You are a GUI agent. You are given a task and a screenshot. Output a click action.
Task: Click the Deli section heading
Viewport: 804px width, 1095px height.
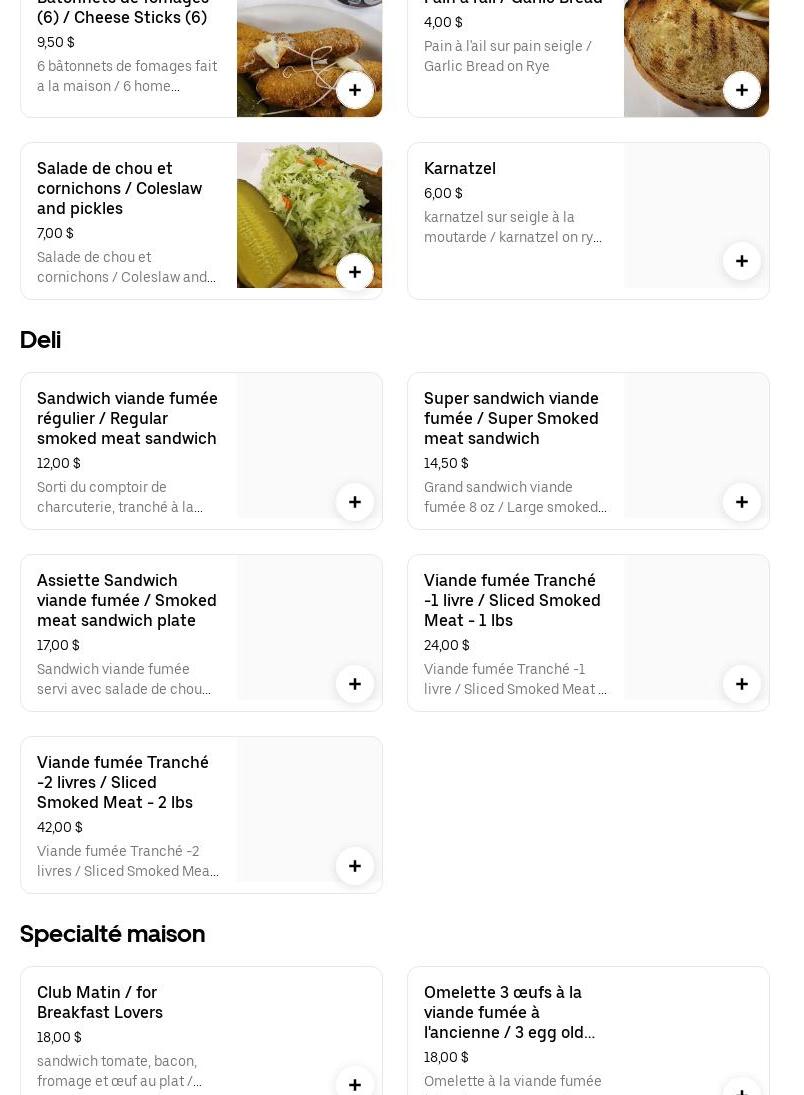[41, 340]
